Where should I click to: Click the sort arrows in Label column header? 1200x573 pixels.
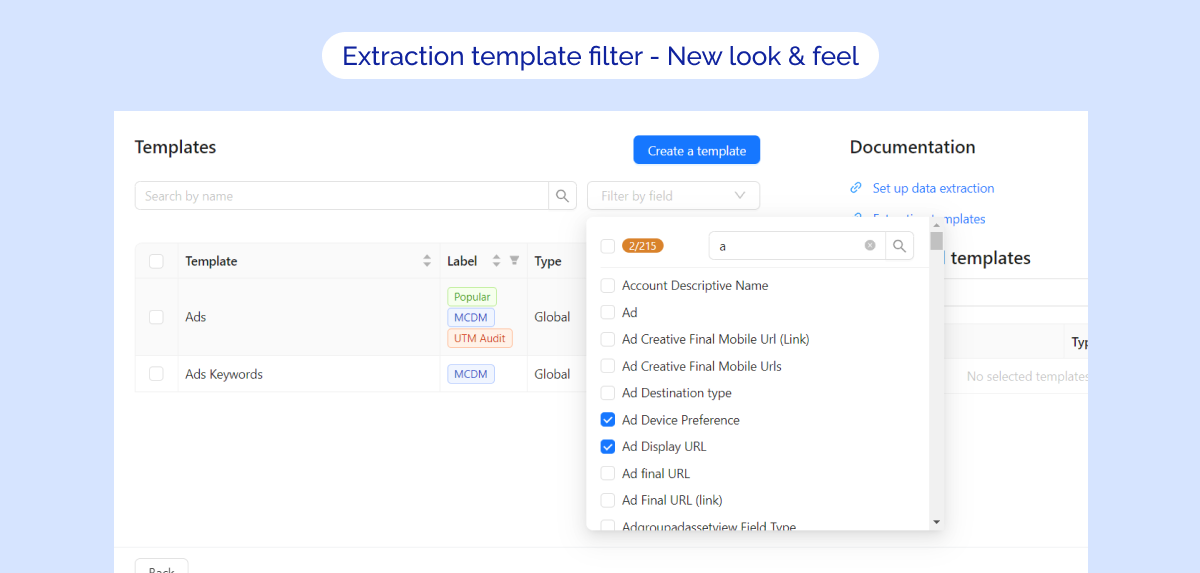tap(496, 261)
